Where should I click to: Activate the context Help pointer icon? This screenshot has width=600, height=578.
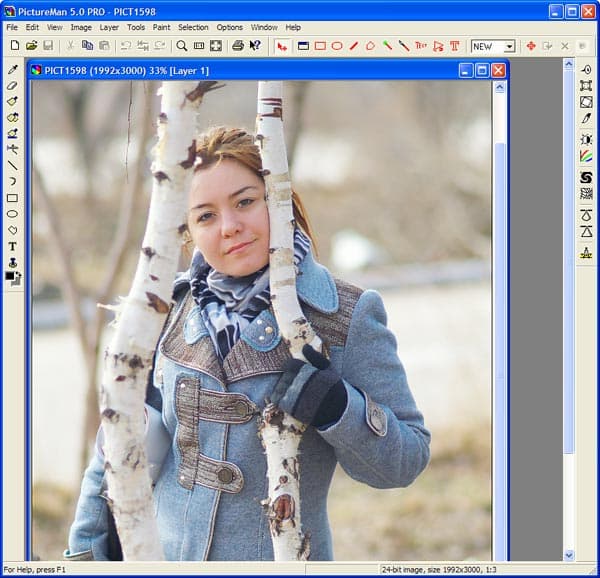point(255,46)
